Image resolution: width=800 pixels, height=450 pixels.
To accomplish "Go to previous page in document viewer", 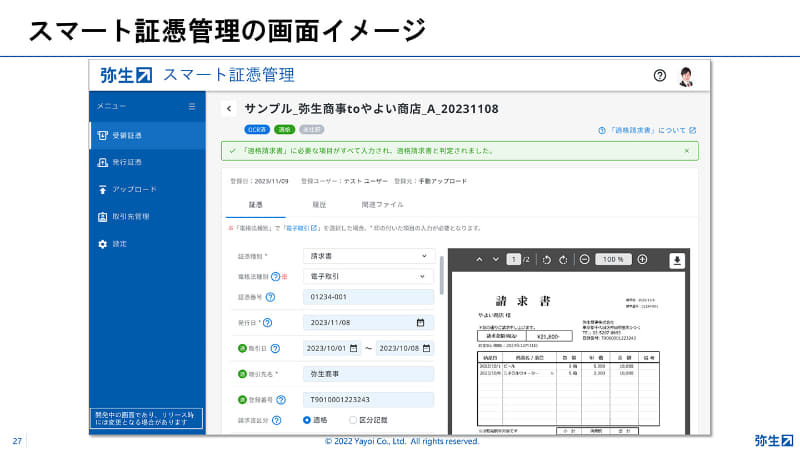I will click(479, 260).
